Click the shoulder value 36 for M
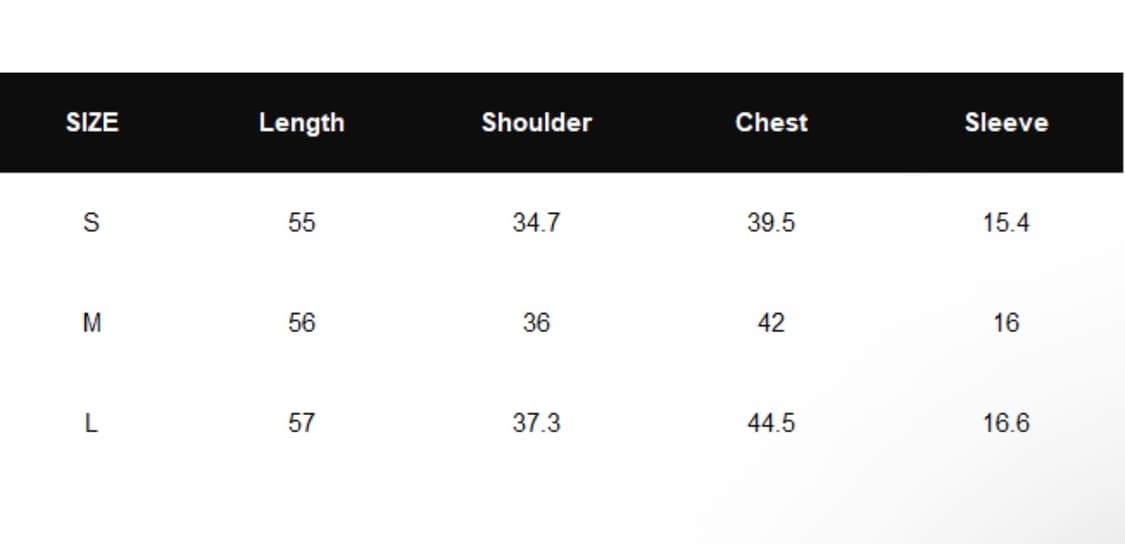1125x544 pixels. (536, 323)
